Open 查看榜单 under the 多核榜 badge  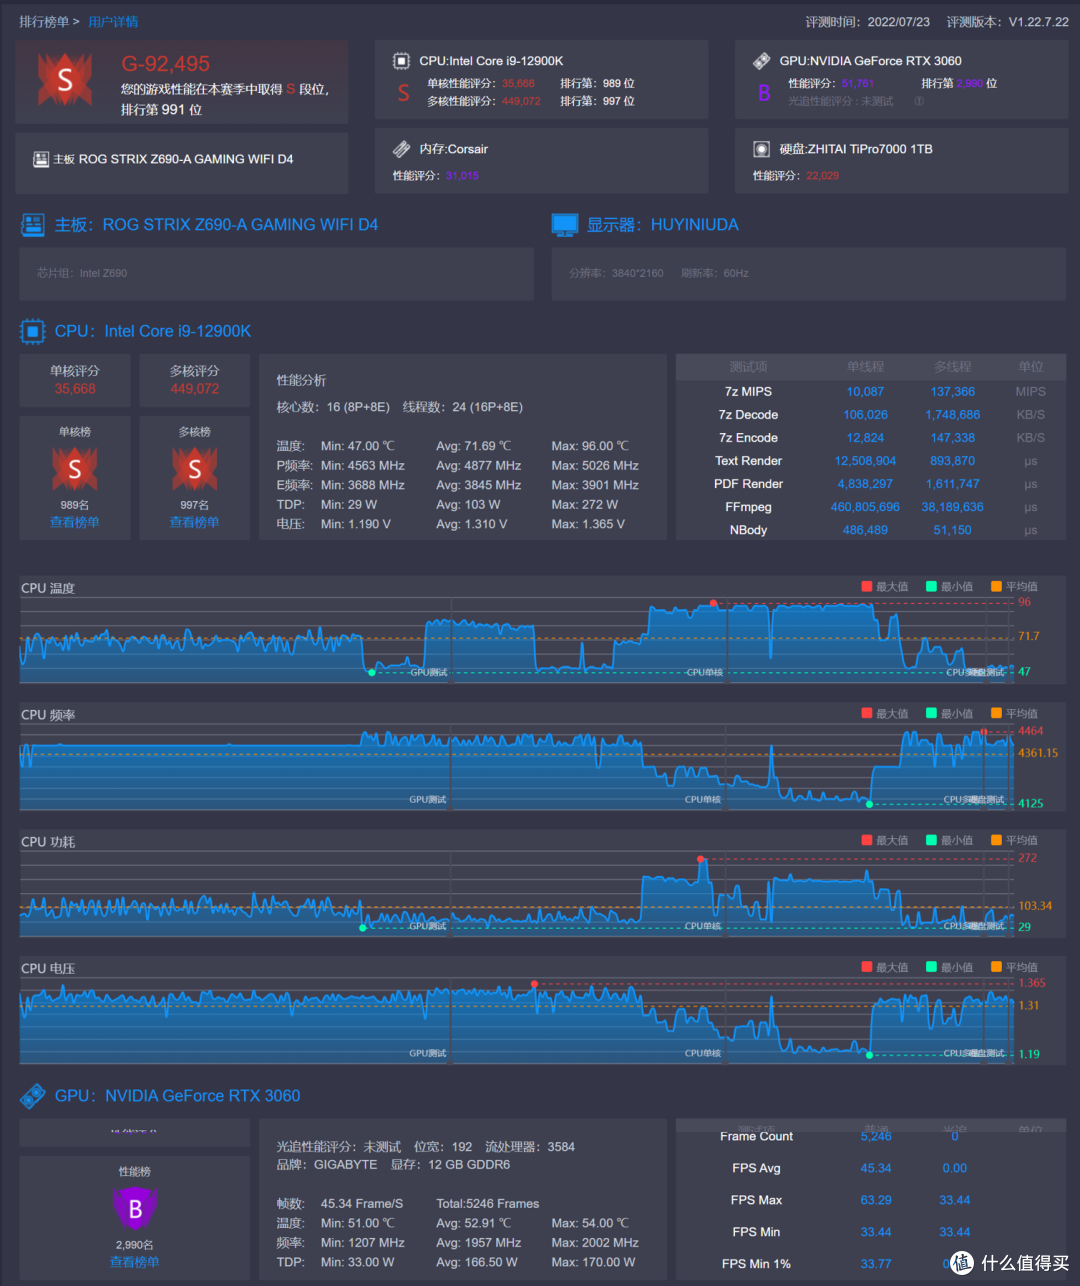coord(195,522)
